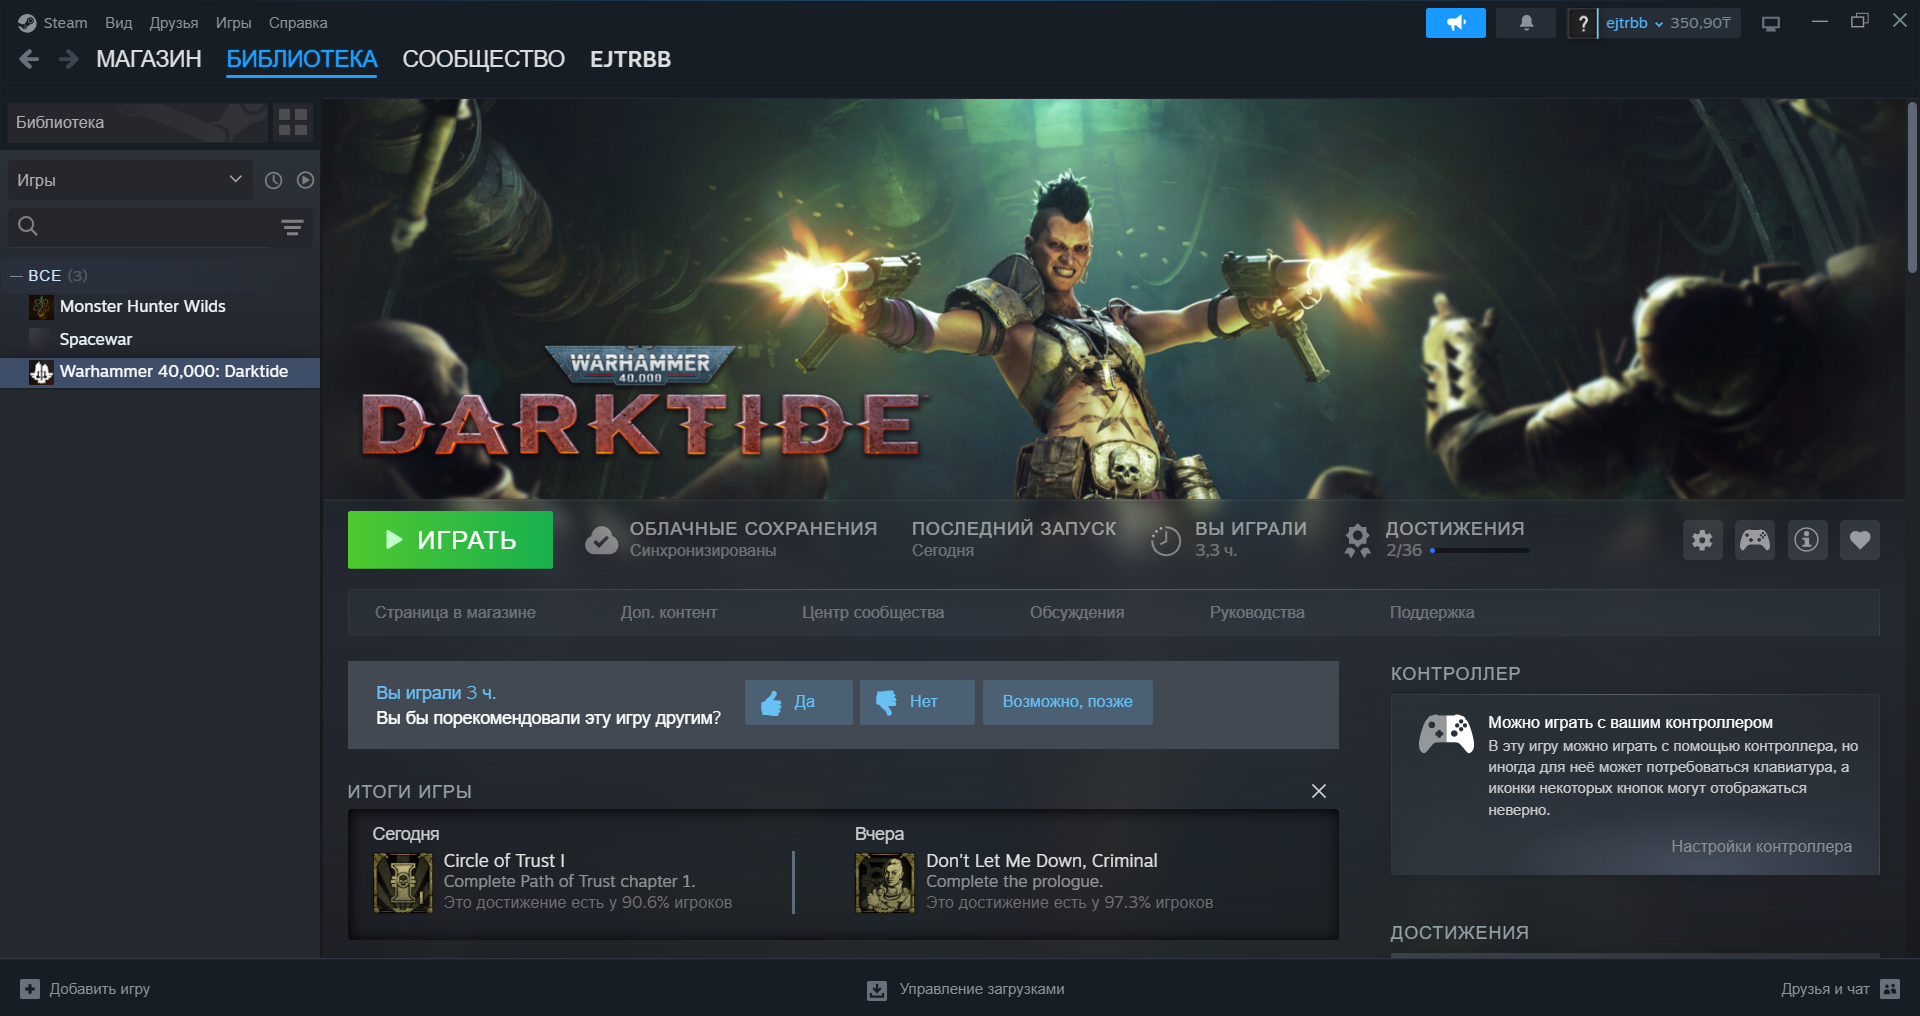Open advanced filter options icon
Image resolution: width=1920 pixels, height=1016 pixels.
tap(292, 228)
